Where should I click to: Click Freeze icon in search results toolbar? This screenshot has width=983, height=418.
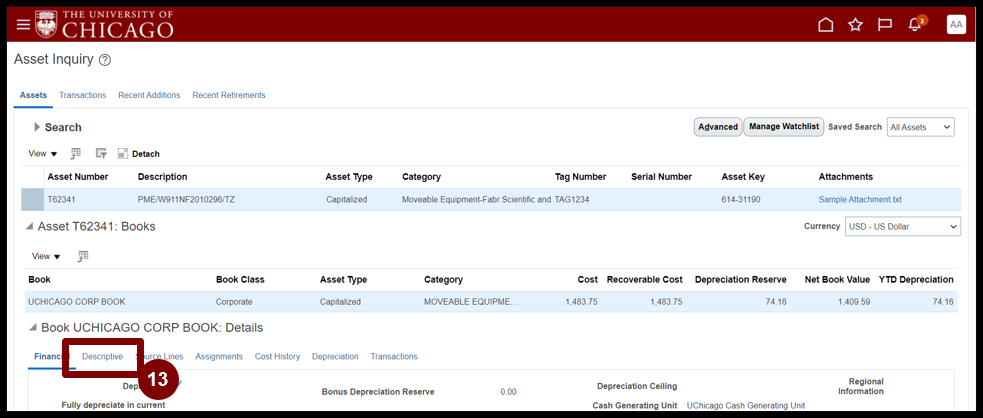pyautogui.click(x=75, y=154)
